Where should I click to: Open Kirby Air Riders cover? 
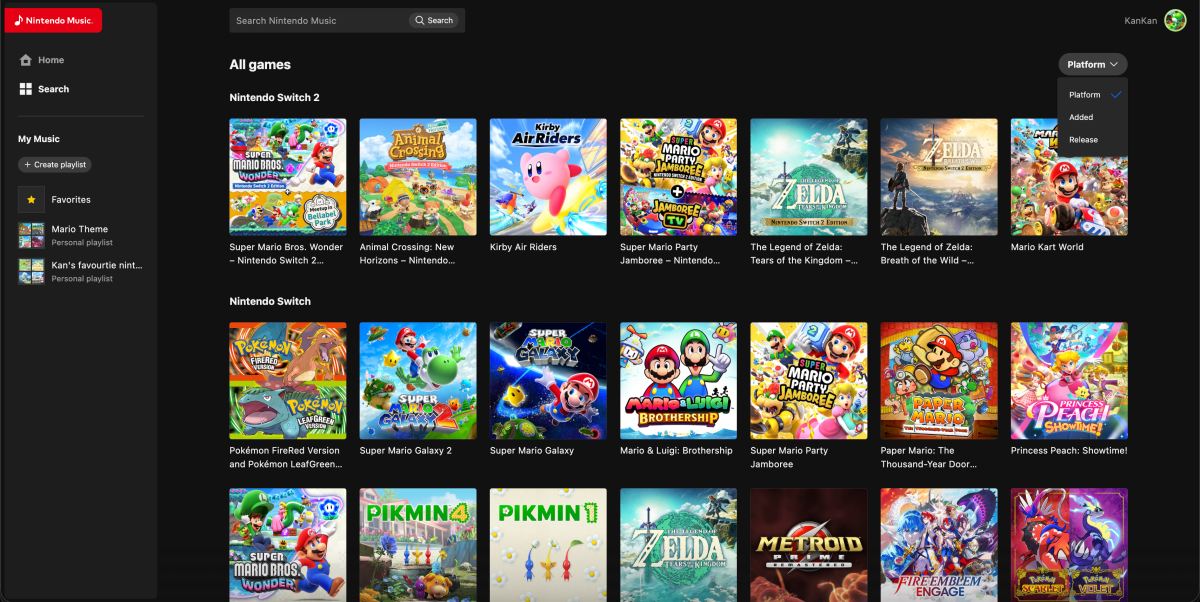point(548,177)
